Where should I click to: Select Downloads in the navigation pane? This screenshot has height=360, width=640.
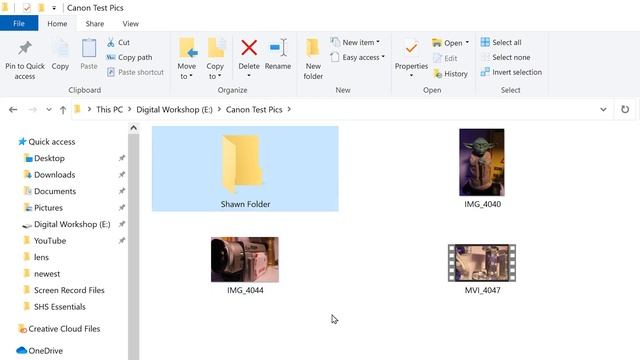pyautogui.click(x=49, y=175)
